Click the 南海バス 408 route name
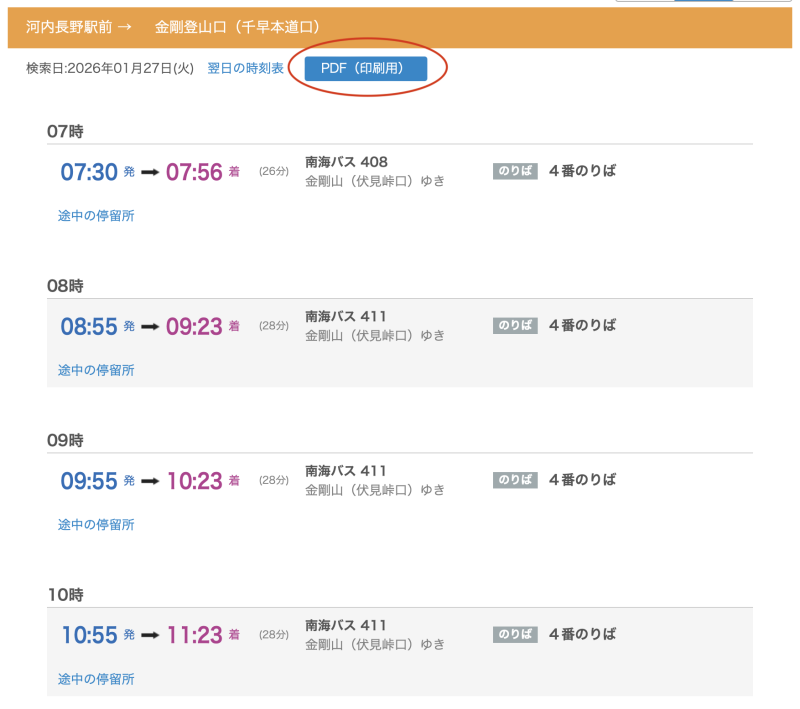This screenshot has width=800, height=709. [346, 162]
